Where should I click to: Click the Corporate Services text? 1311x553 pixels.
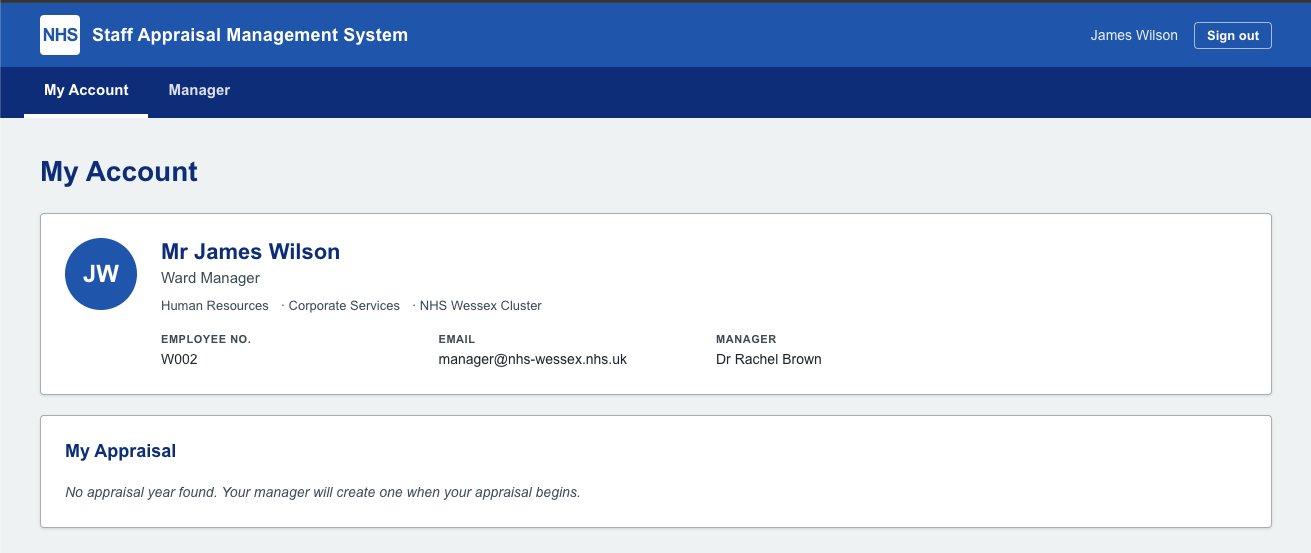point(344,306)
